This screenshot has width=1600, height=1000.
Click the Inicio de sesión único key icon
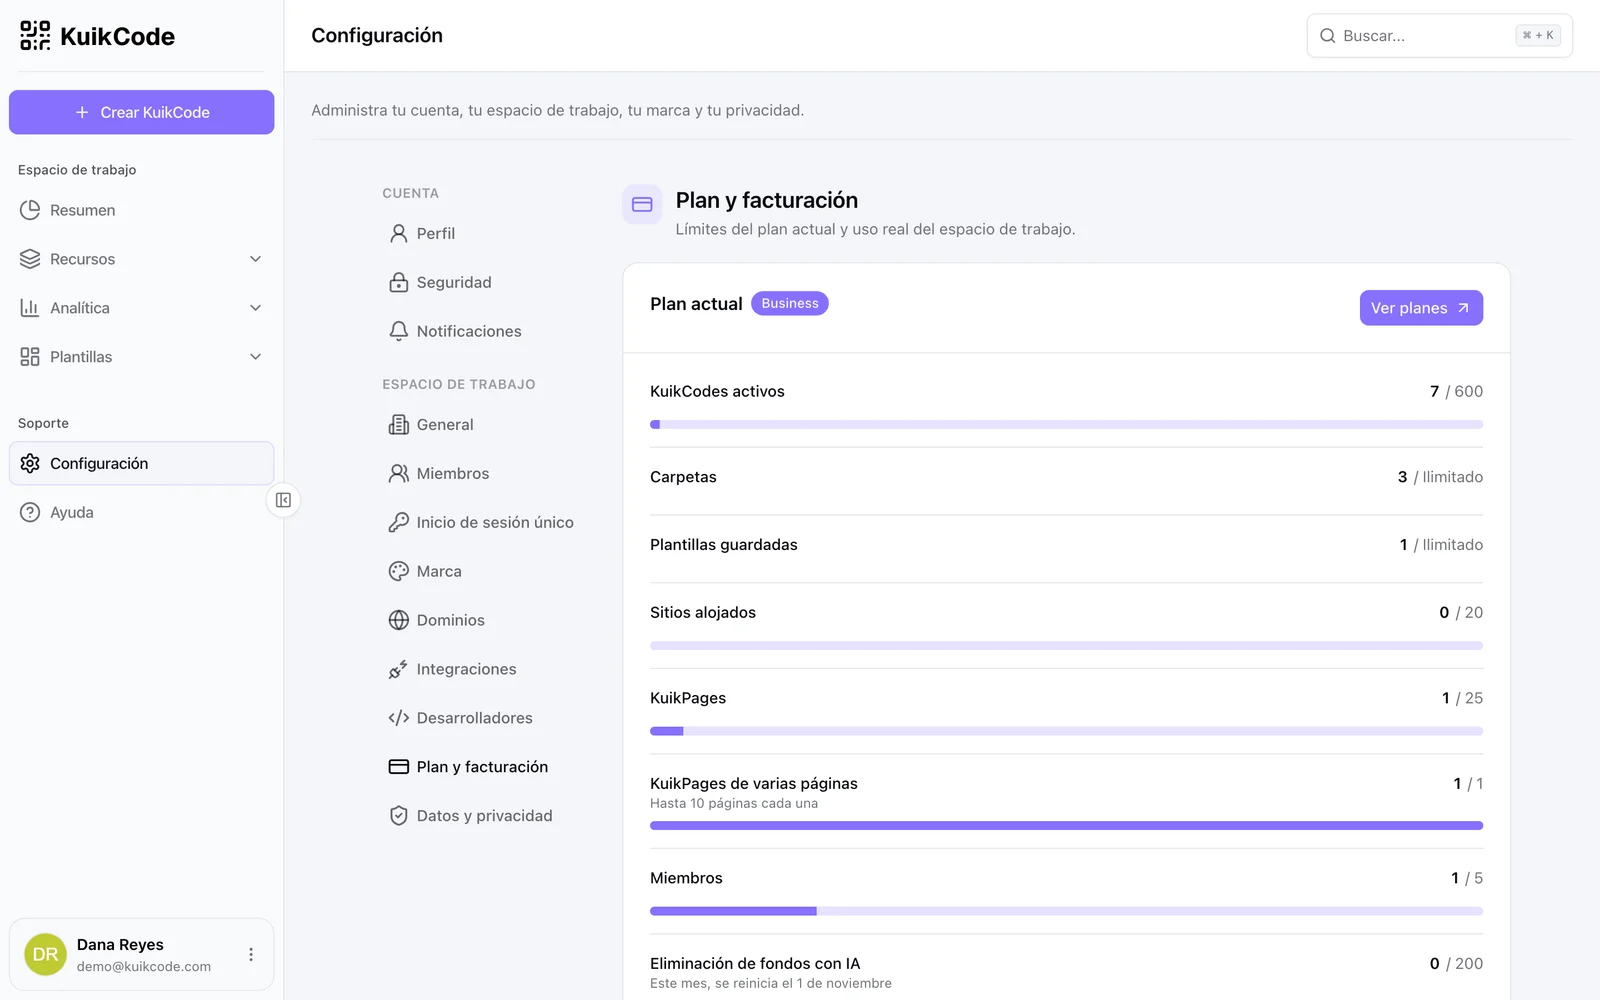coord(399,522)
